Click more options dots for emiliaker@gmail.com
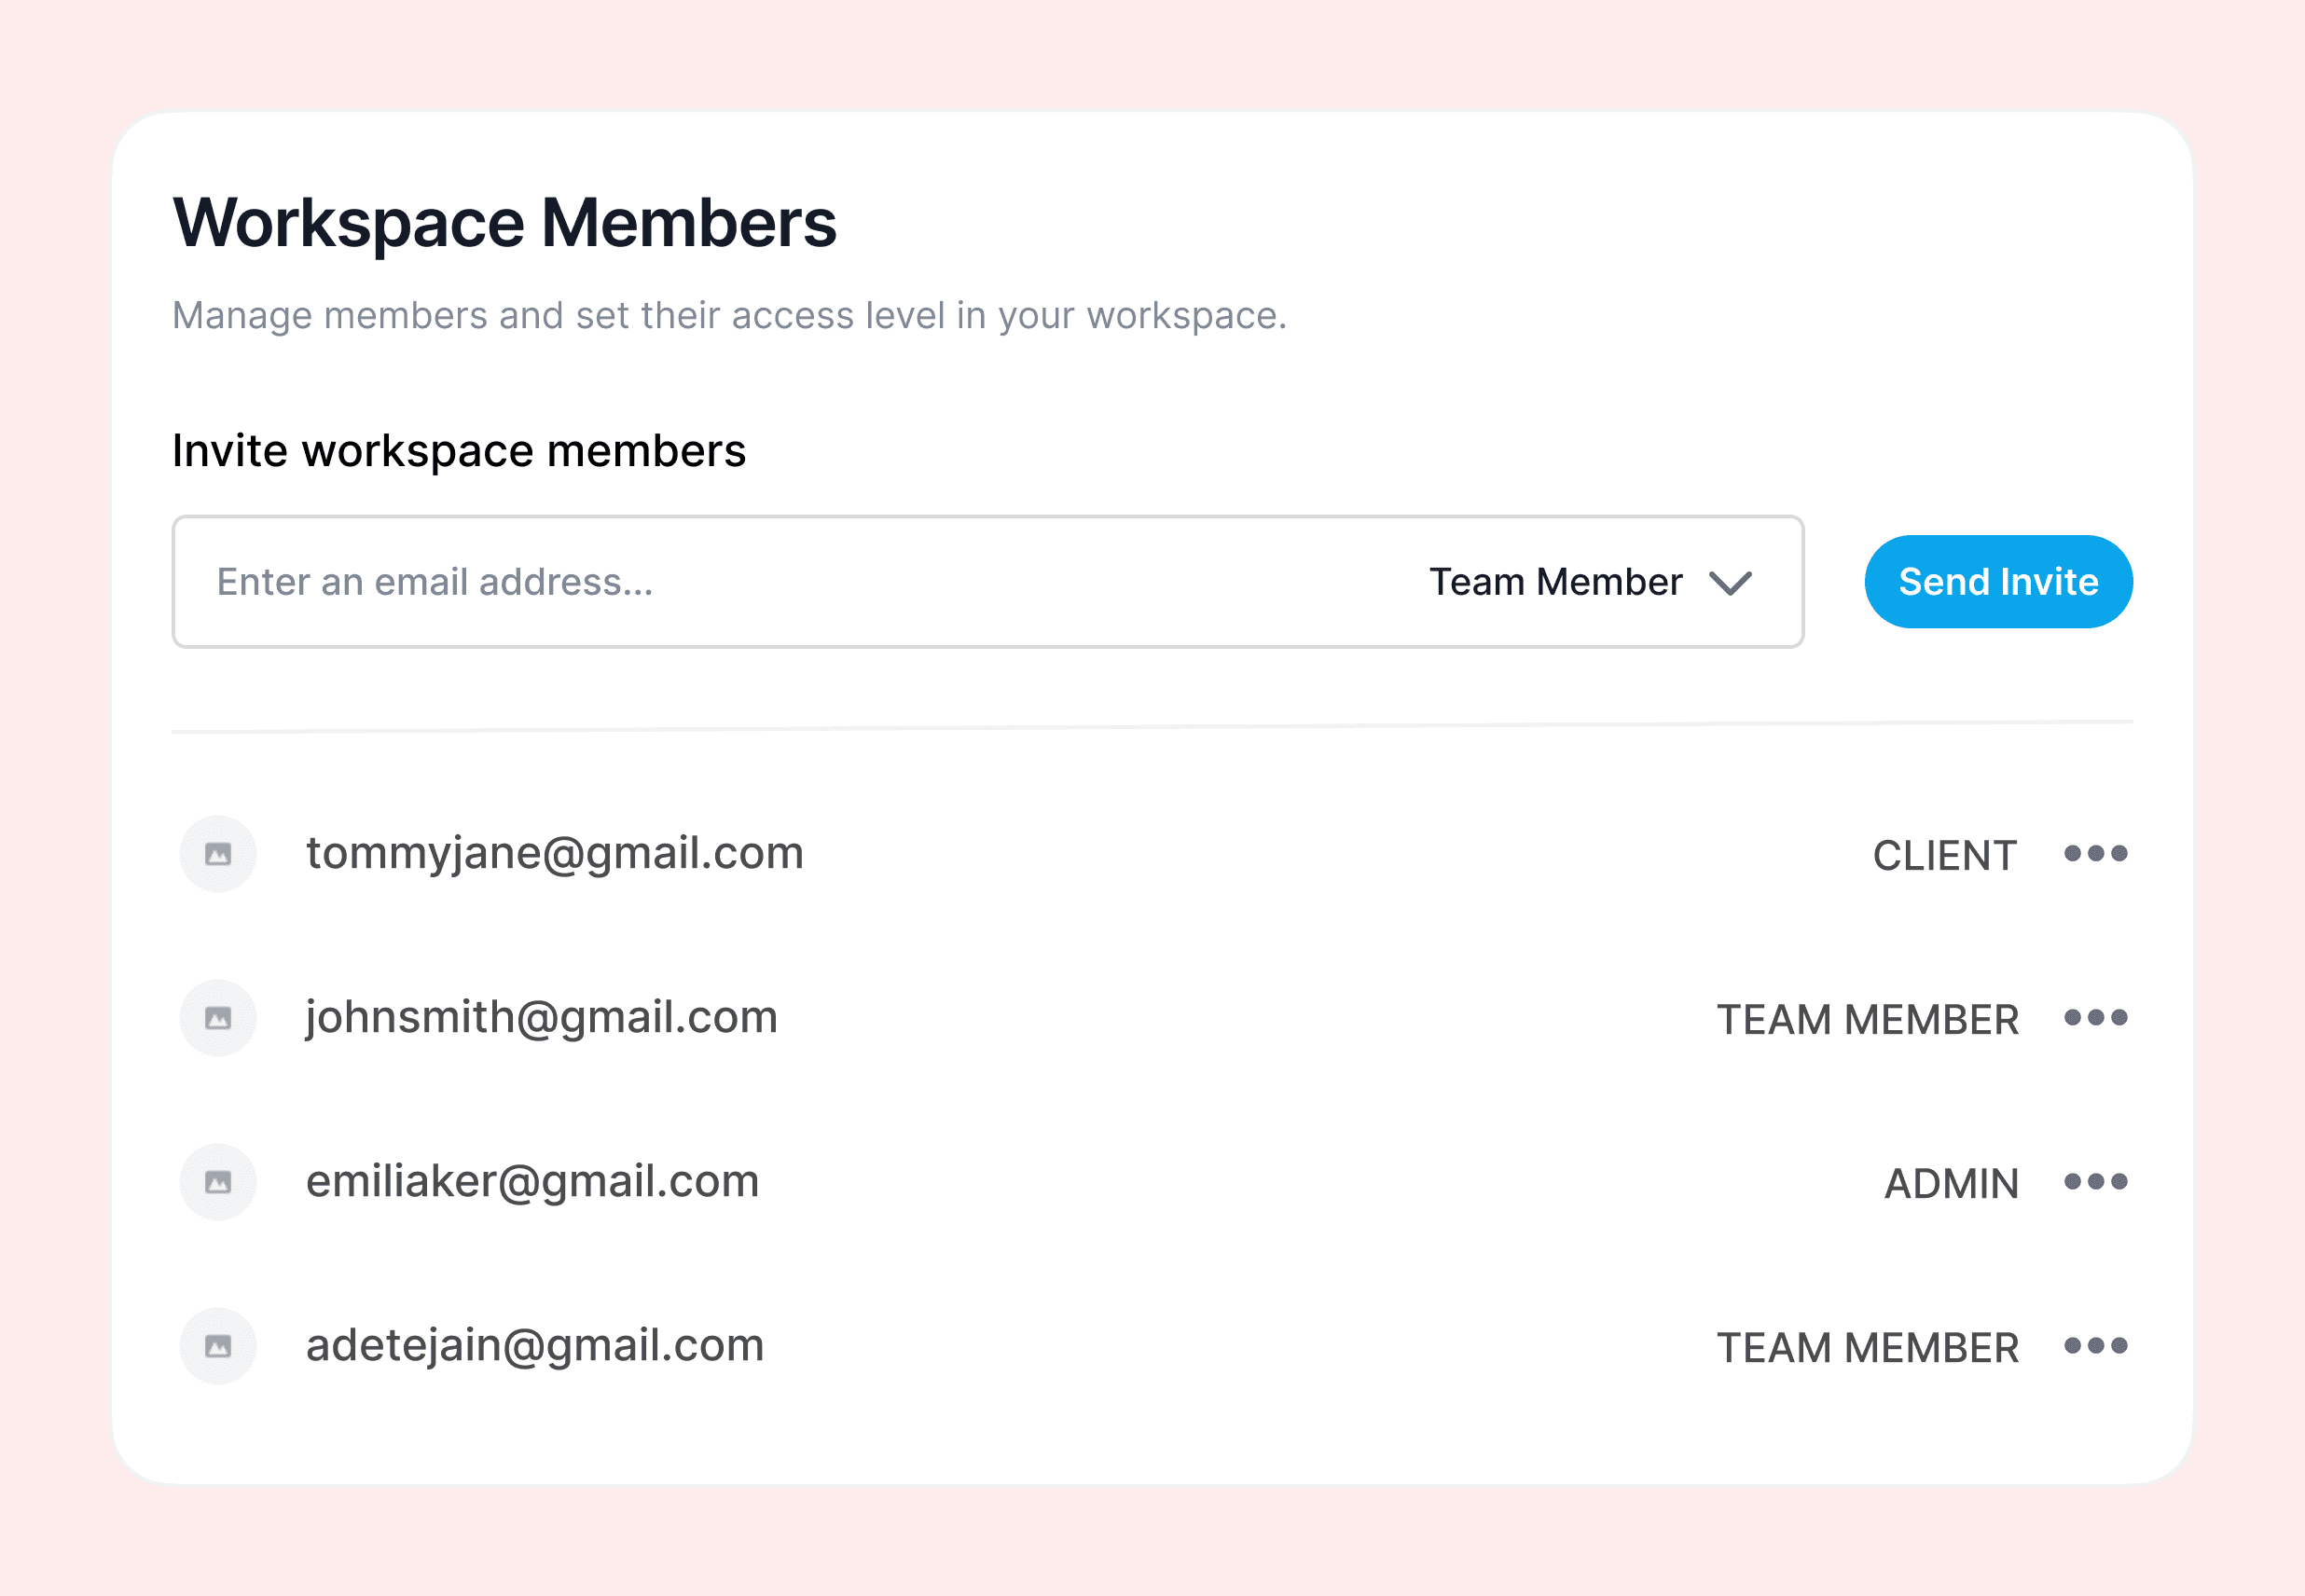 (x=2095, y=1181)
